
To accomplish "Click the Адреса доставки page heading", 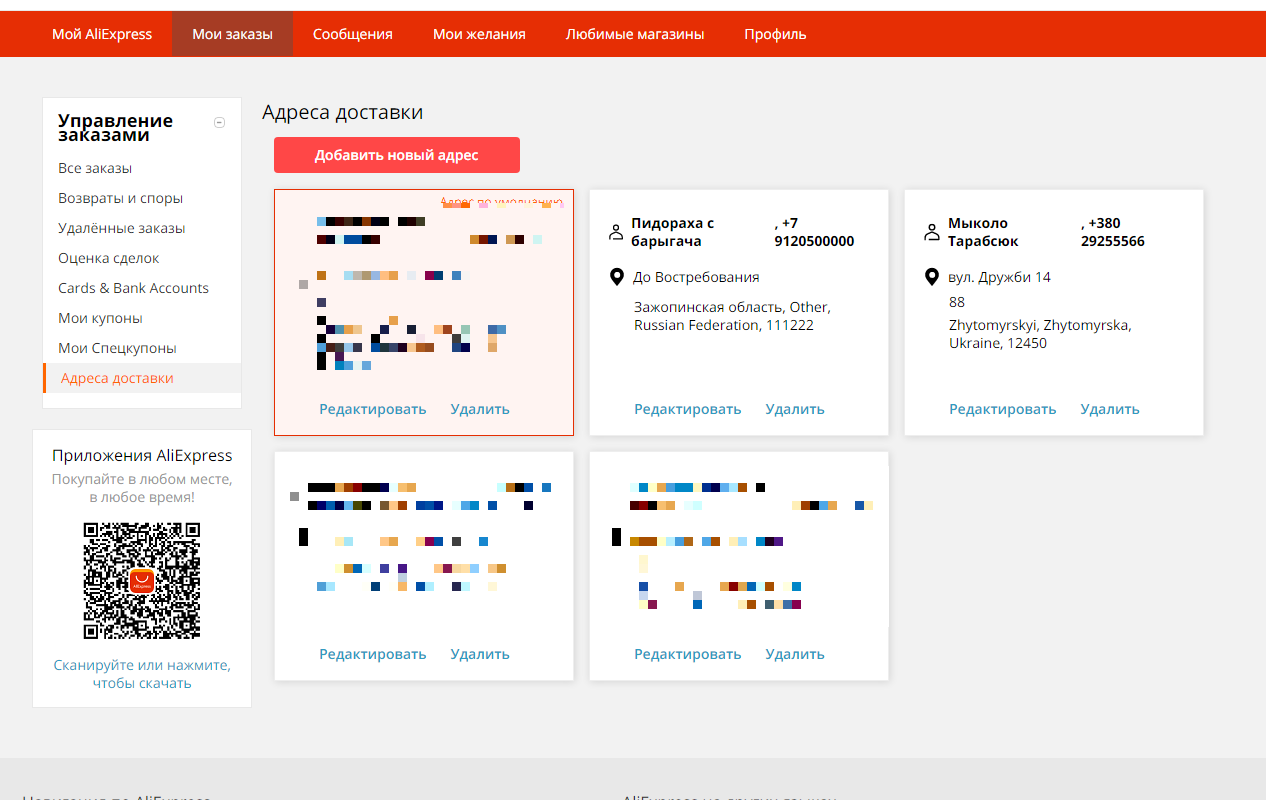I will tap(342, 113).
